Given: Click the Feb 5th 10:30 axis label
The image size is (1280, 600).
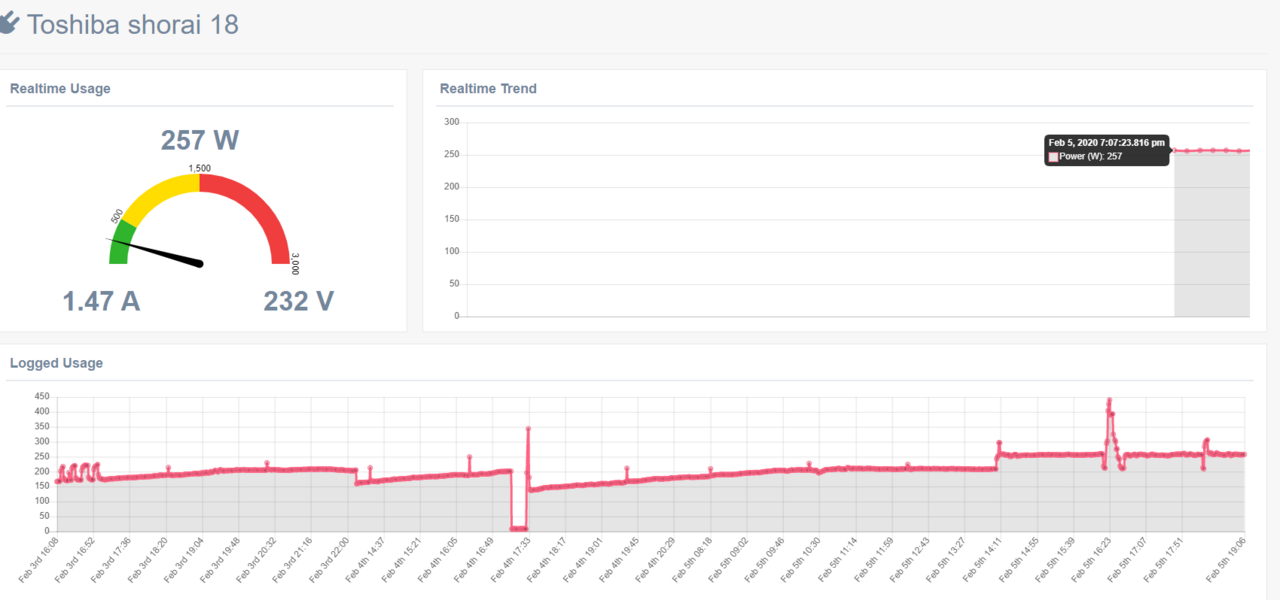Looking at the screenshot, I should point(803,558).
